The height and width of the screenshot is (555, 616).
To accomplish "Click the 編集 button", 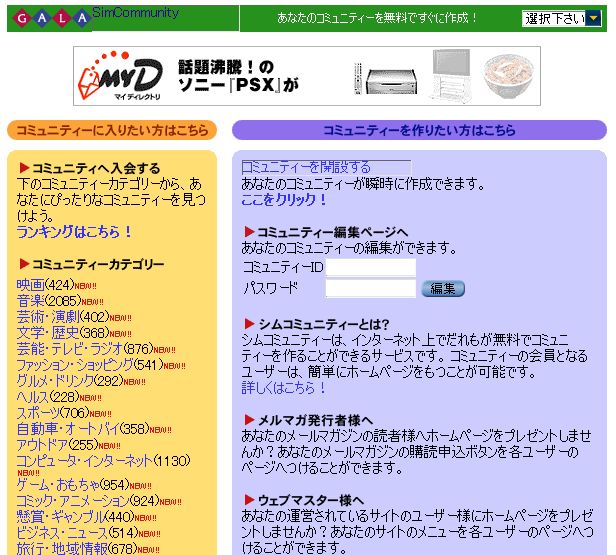I will (x=443, y=289).
